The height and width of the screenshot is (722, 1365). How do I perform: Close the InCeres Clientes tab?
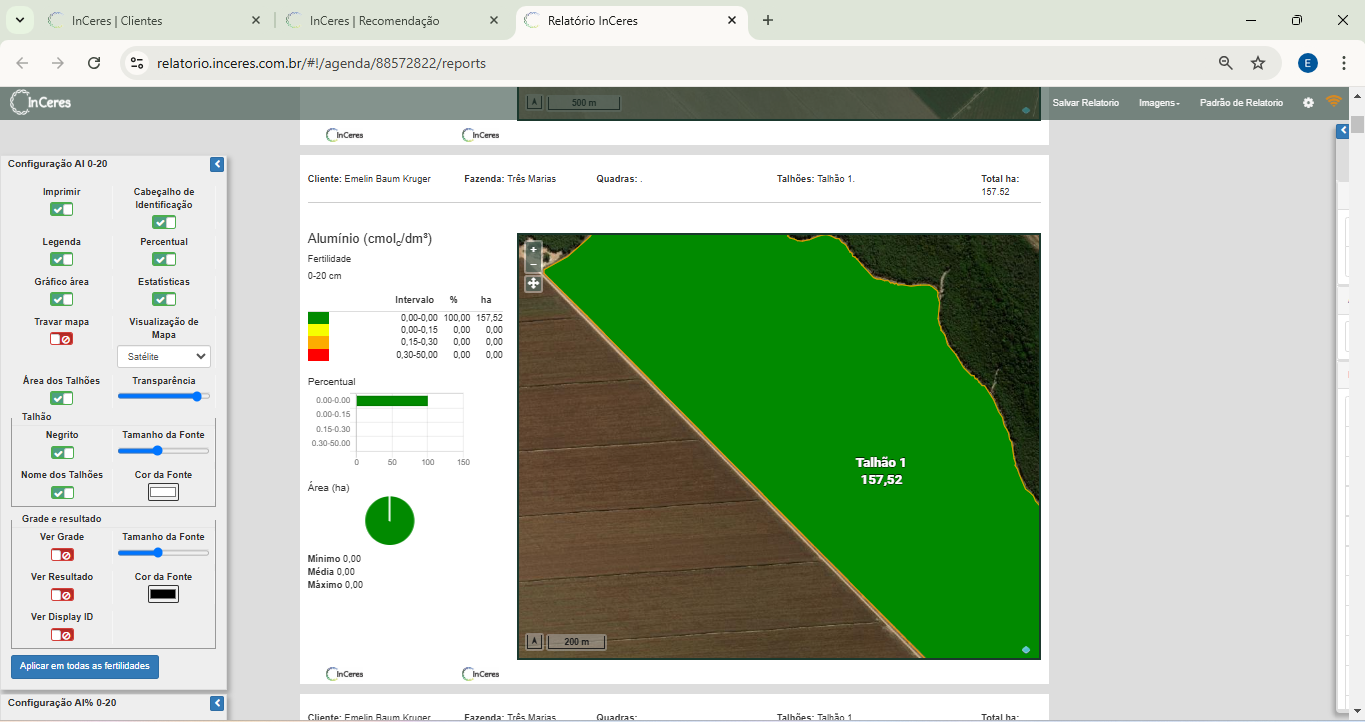pos(257,20)
